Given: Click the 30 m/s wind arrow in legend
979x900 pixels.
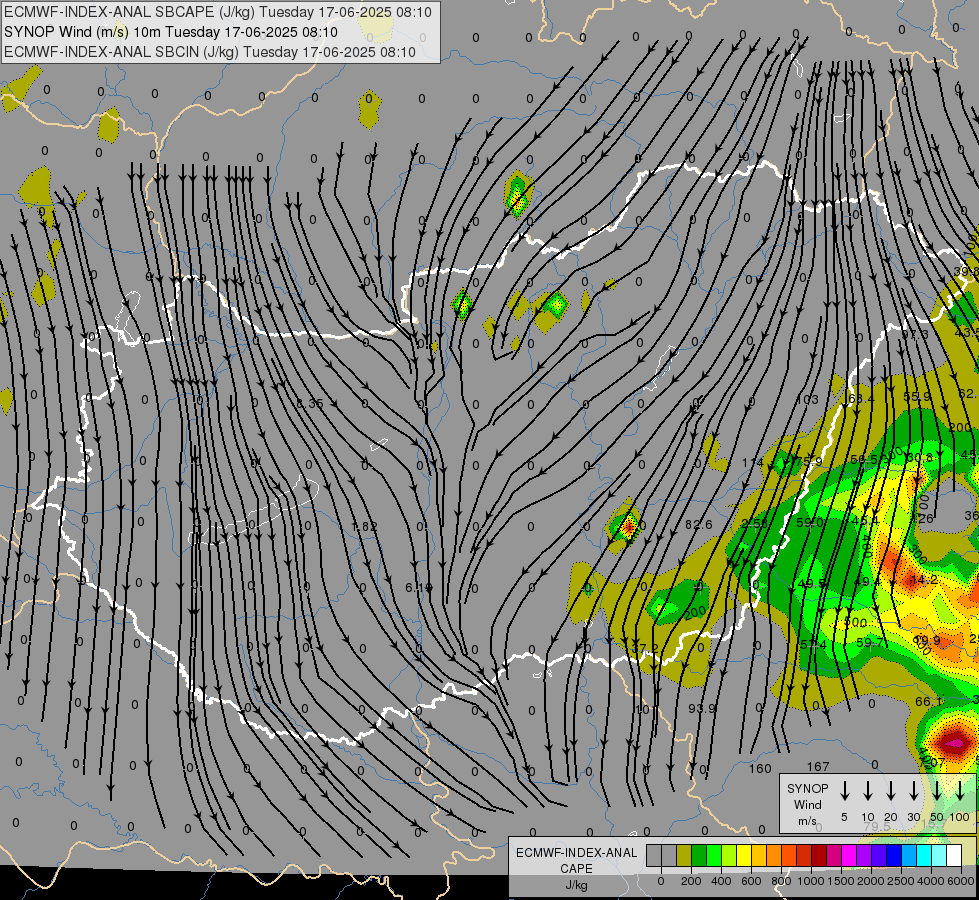Looking at the screenshot, I should (x=913, y=790).
